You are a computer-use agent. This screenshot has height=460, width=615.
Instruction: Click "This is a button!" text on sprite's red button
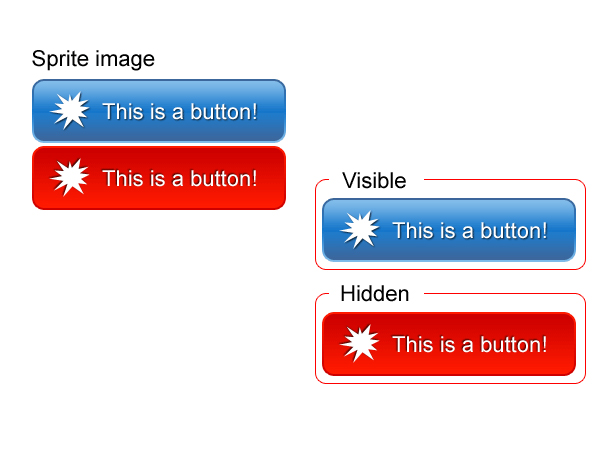pyautogui.click(x=180, y=178)
